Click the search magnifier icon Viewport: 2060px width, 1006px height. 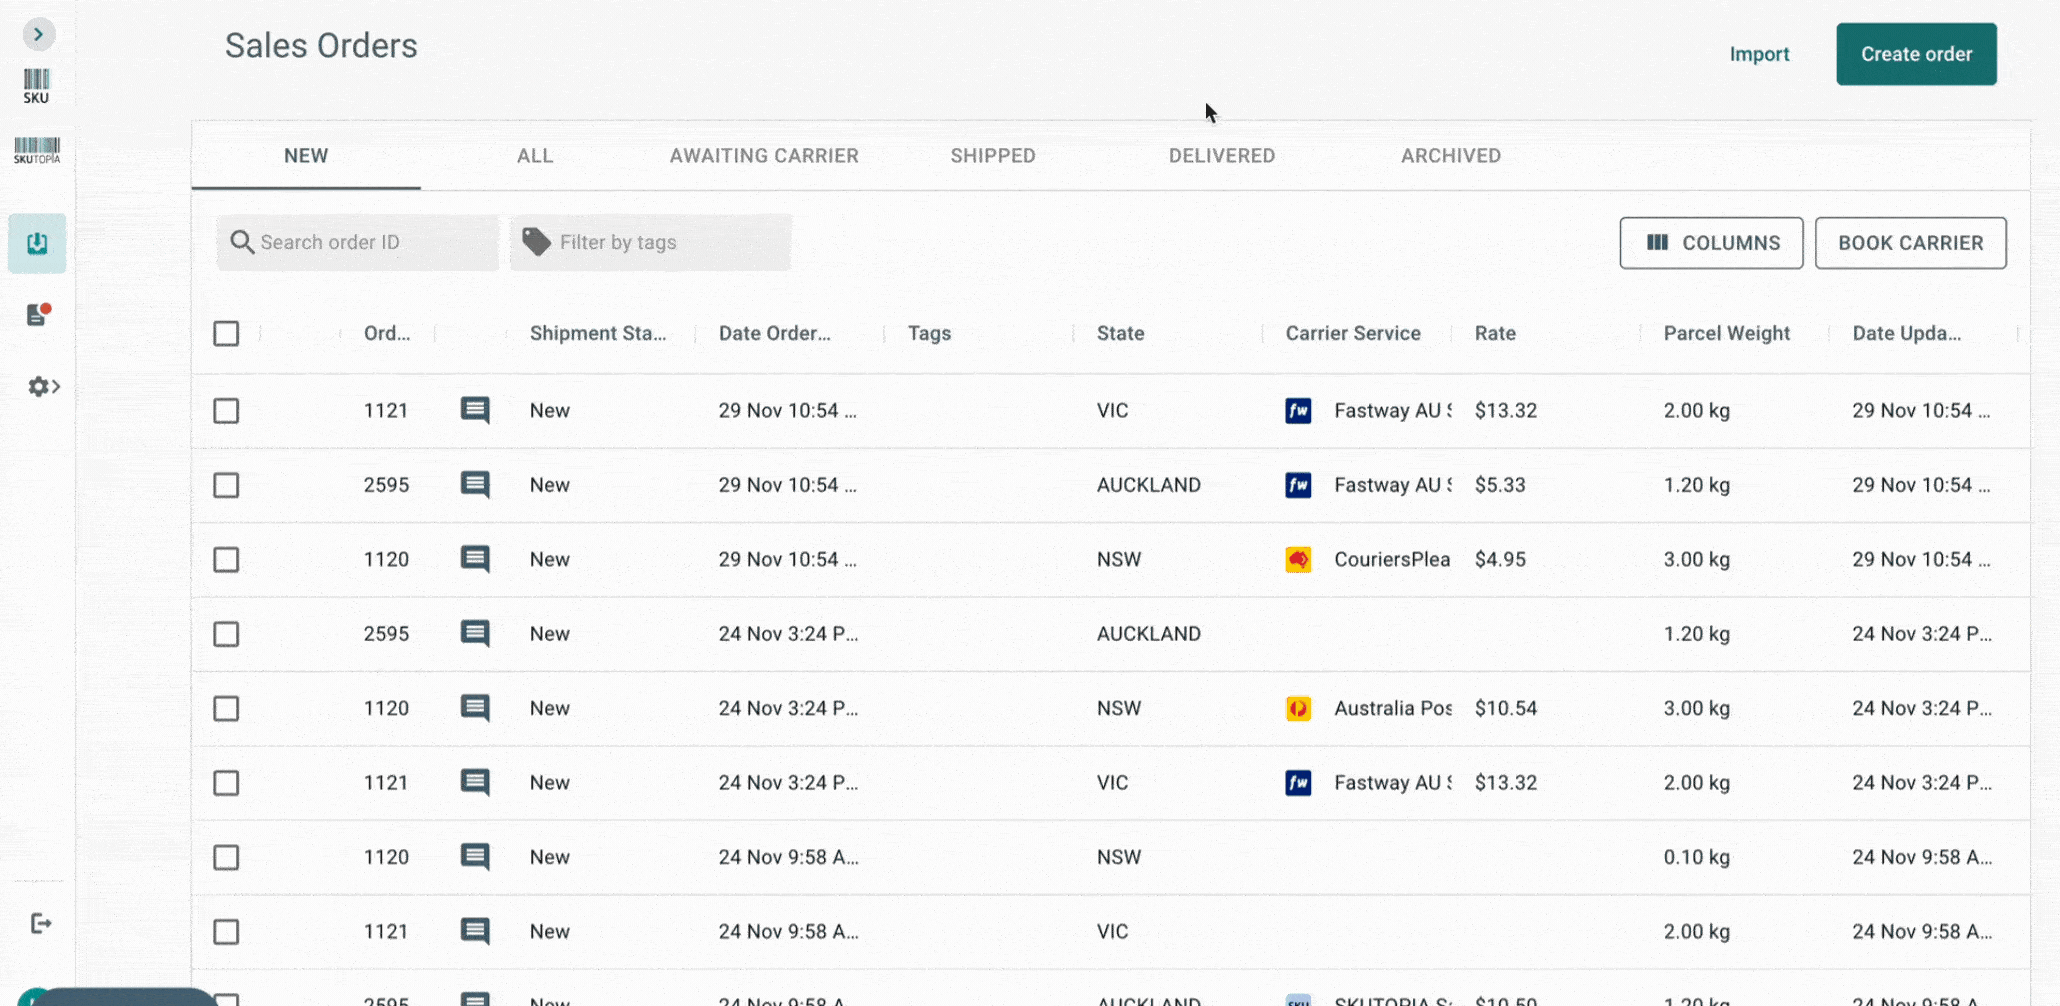tap(241, 242)
